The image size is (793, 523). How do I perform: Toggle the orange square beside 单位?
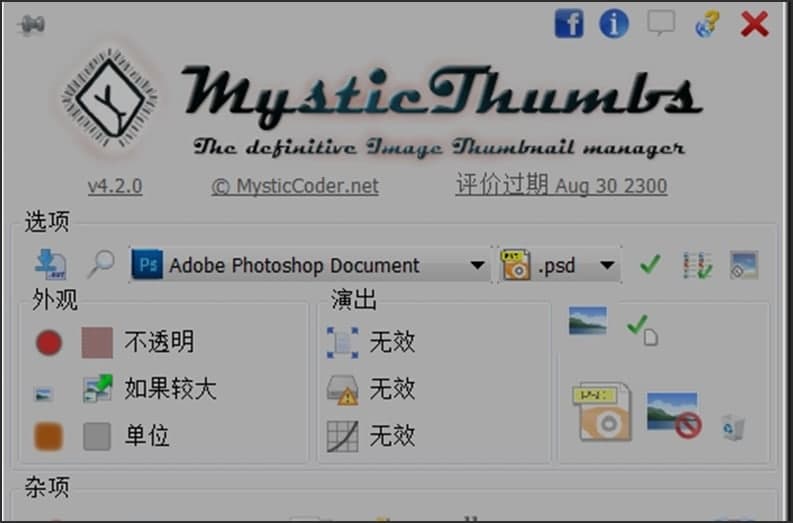pyautogui.click(x=49, y=437)
